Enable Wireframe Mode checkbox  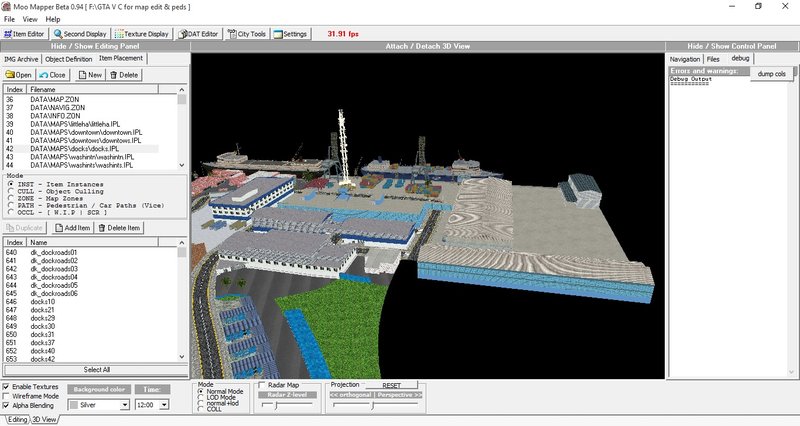coord(6,396)
